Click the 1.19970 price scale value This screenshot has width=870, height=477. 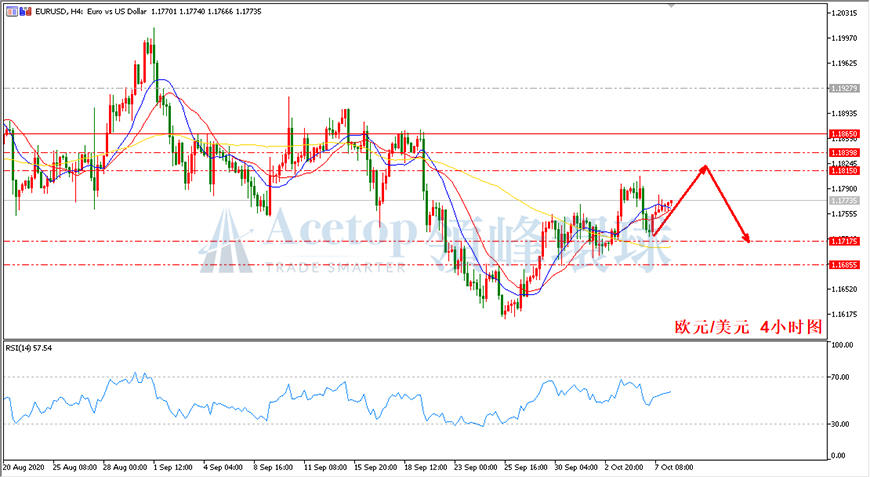pos(845,38)
